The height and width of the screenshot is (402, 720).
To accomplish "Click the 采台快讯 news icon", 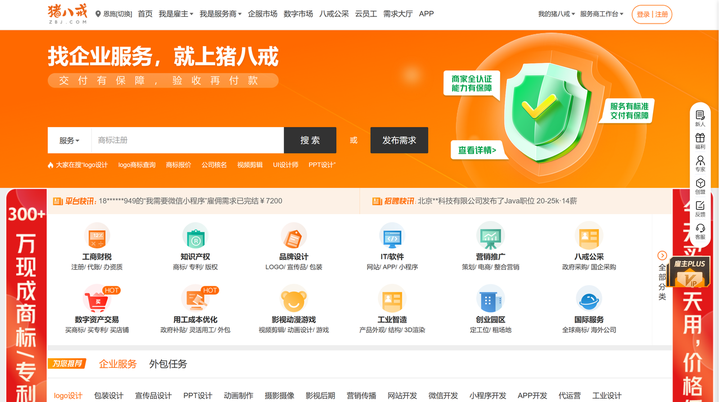I will tap(58, 201).
